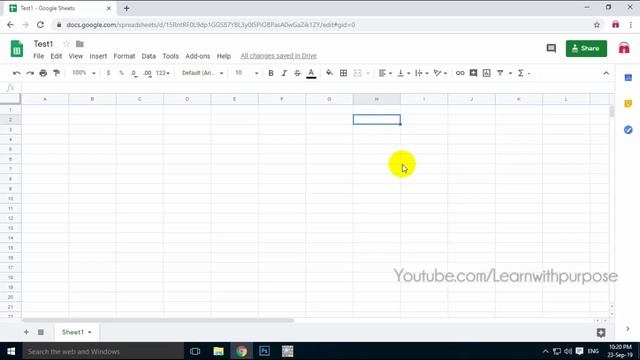Click the Redo icon in toolbar
Image resolution: width=640 pixels, height=360 pixels.
[x=30, y=73]
